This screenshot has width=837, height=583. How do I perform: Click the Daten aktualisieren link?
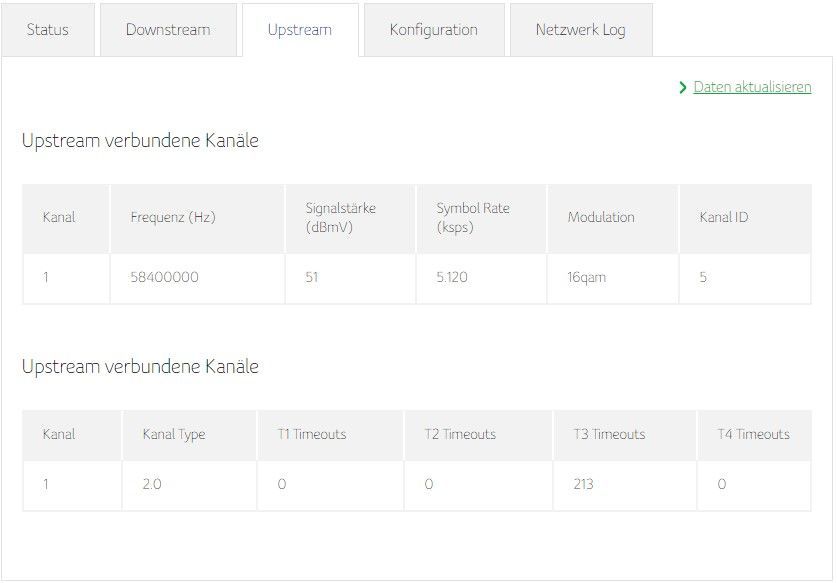[752, 88]
